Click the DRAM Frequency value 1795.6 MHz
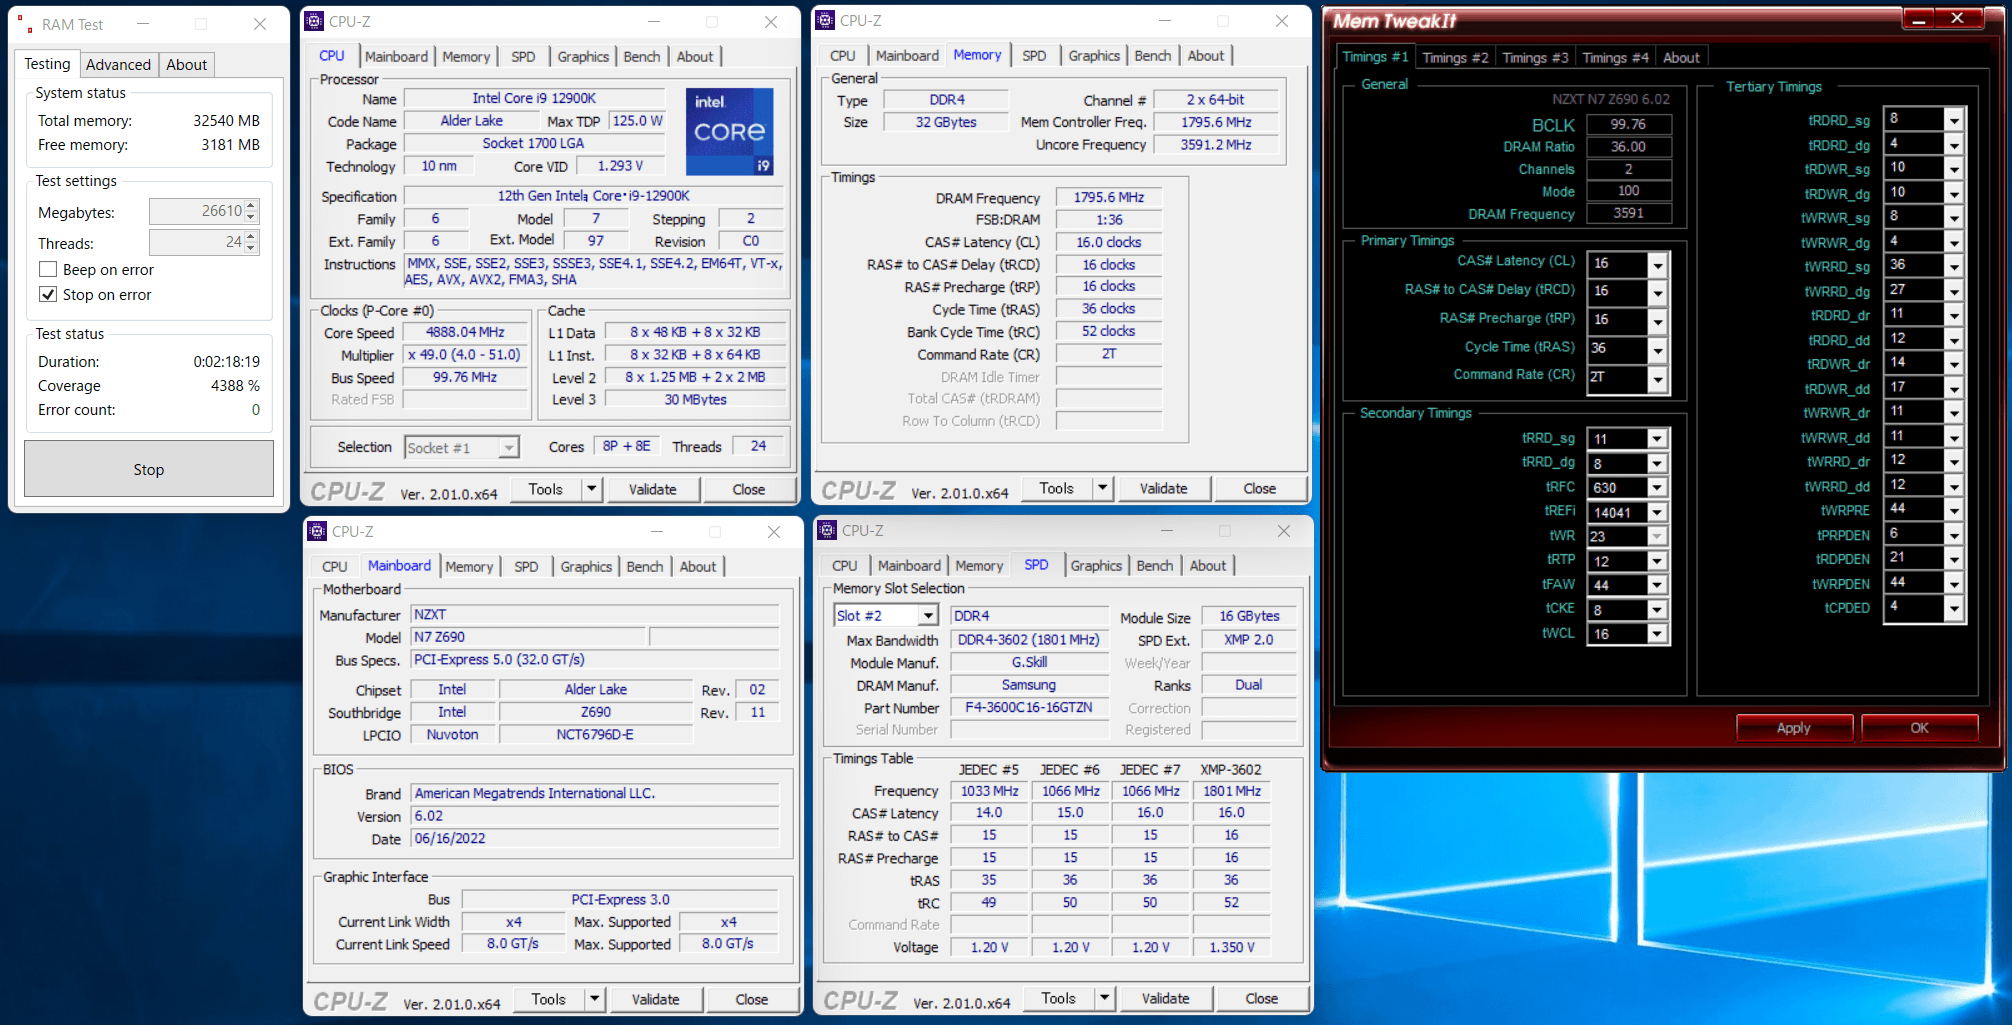2012x1025 pixels. click(x=1109, y=197)
